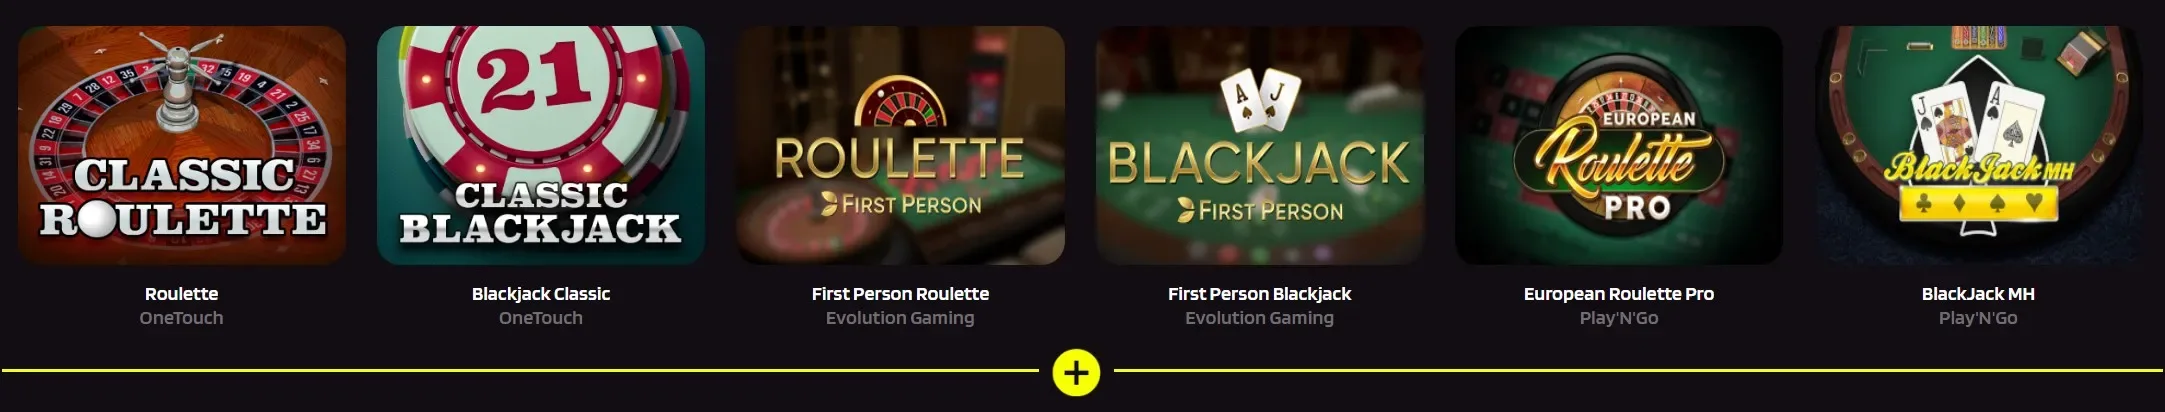The width and height of the screenshot is (2165, 412).
Task: Click OneTouch provider under Roulette
Action: pyautogui.click(x=181, y=318)
